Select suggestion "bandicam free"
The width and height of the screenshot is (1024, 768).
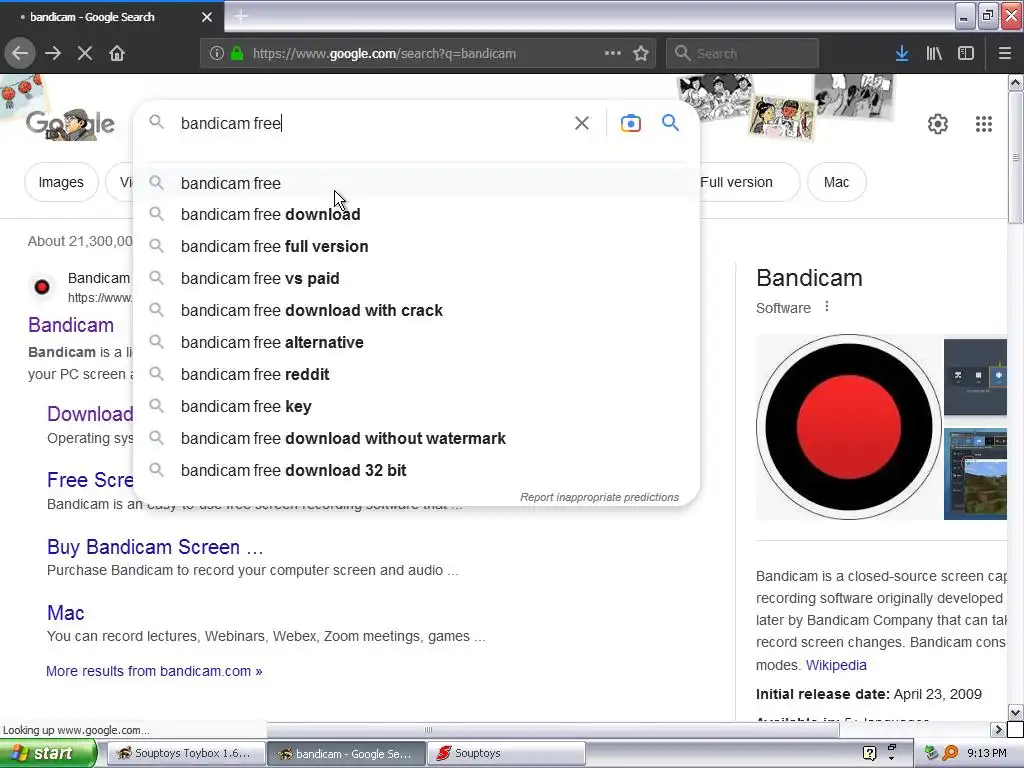pos(416,184)
